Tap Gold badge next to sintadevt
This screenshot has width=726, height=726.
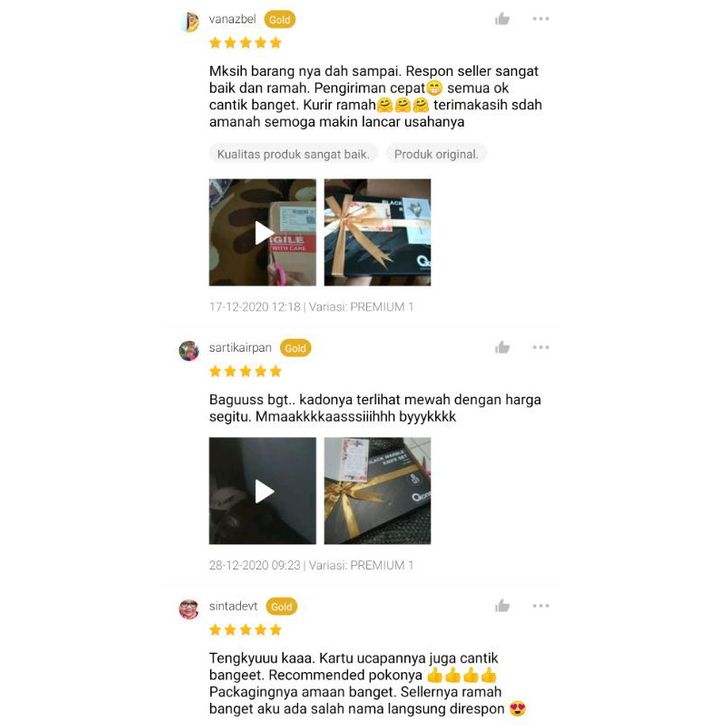[x=282, y=607]
